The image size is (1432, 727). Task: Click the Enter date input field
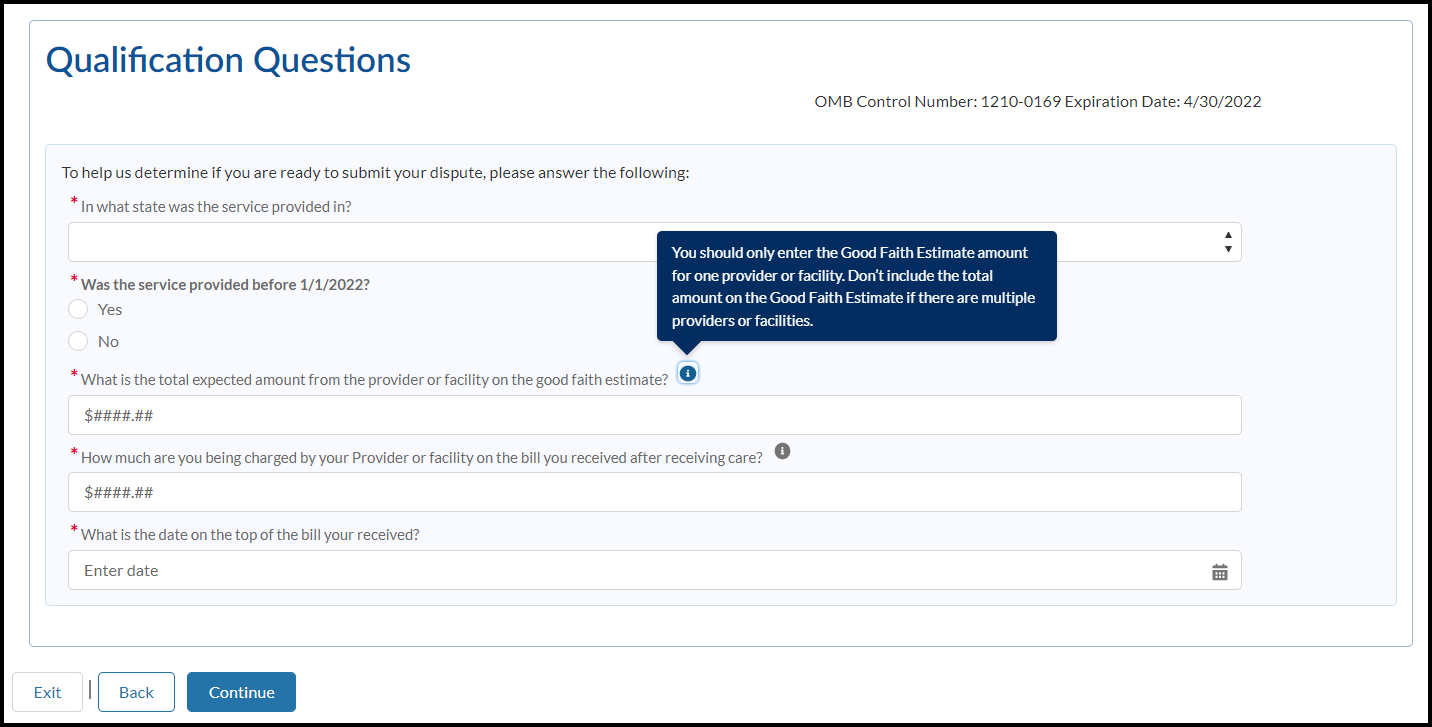pos(640,570)
